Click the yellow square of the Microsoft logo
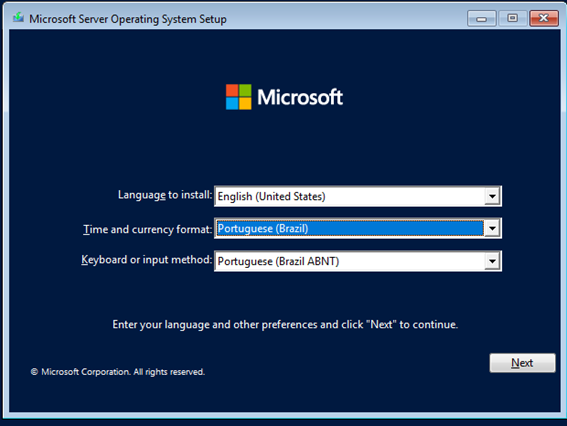 245,104
